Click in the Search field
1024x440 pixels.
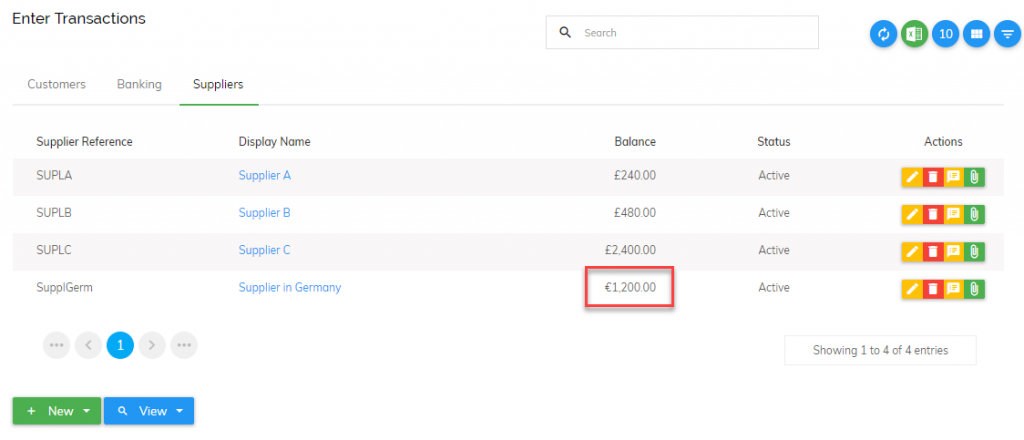[x=682, y=33]
